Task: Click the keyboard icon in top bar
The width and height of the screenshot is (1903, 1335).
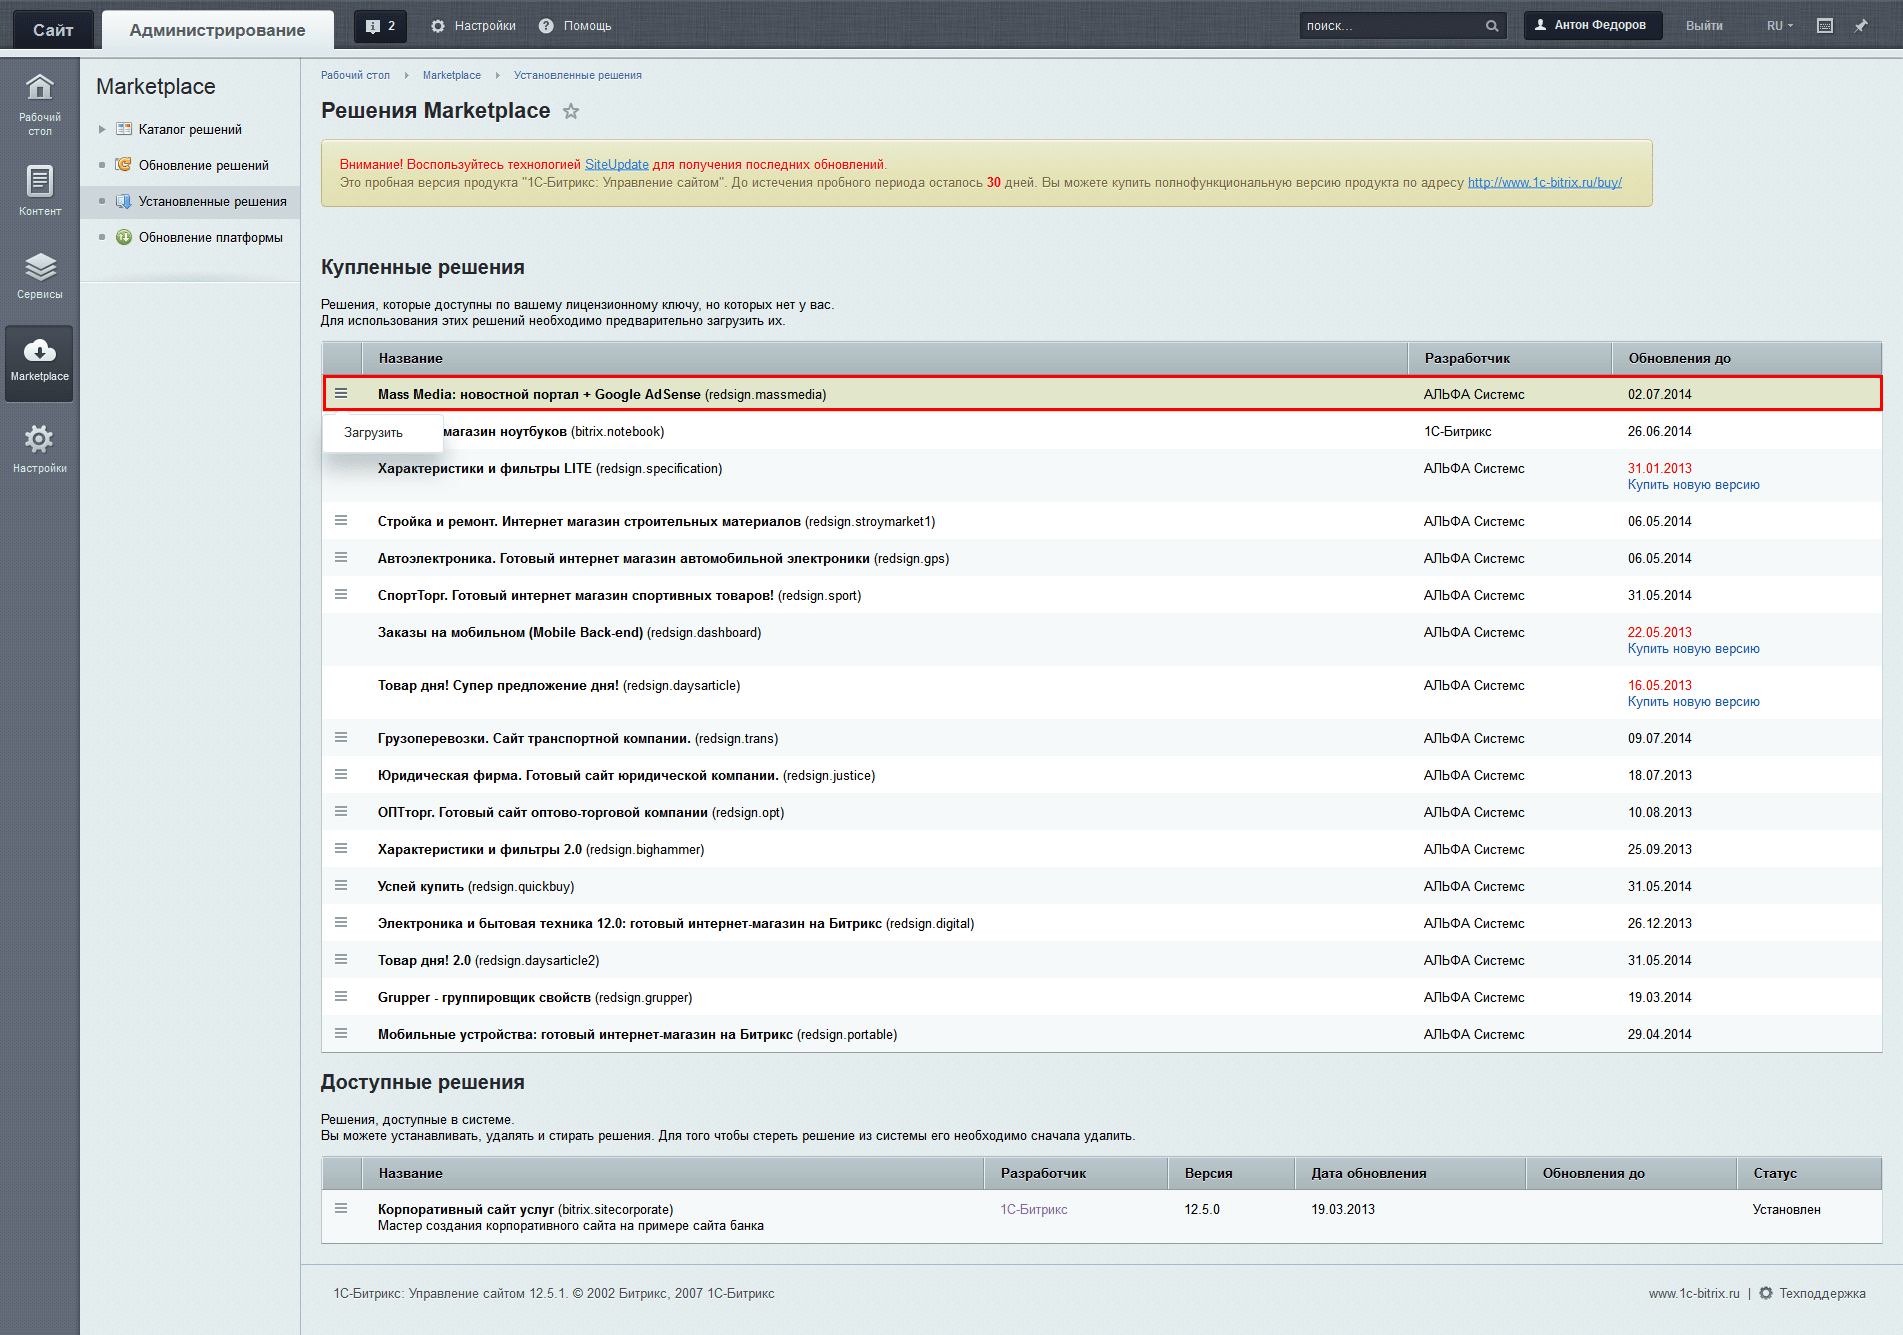Action: coord(1825,26)
